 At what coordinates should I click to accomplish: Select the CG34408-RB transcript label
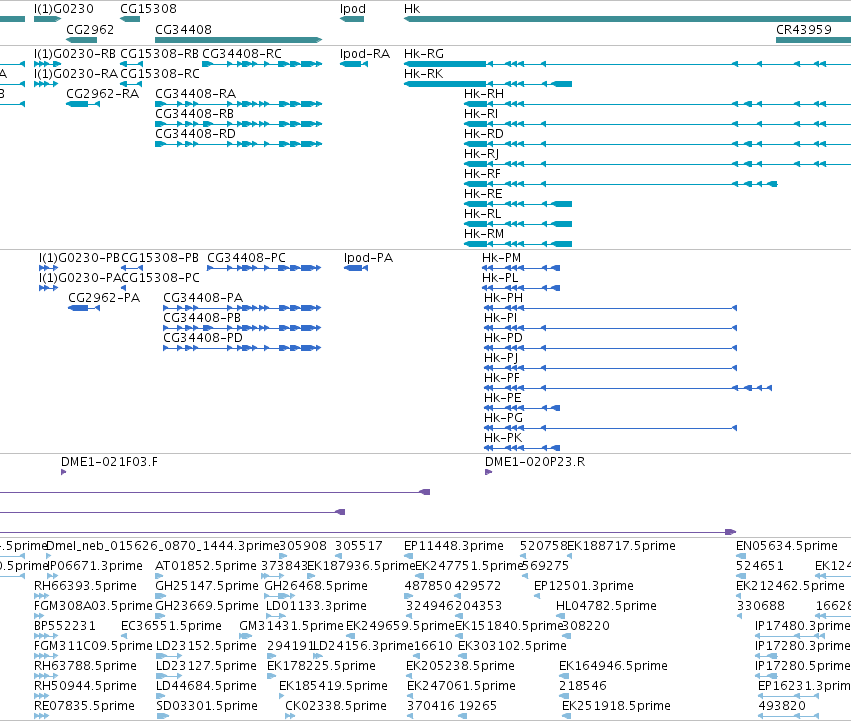(x=194, y=114)
